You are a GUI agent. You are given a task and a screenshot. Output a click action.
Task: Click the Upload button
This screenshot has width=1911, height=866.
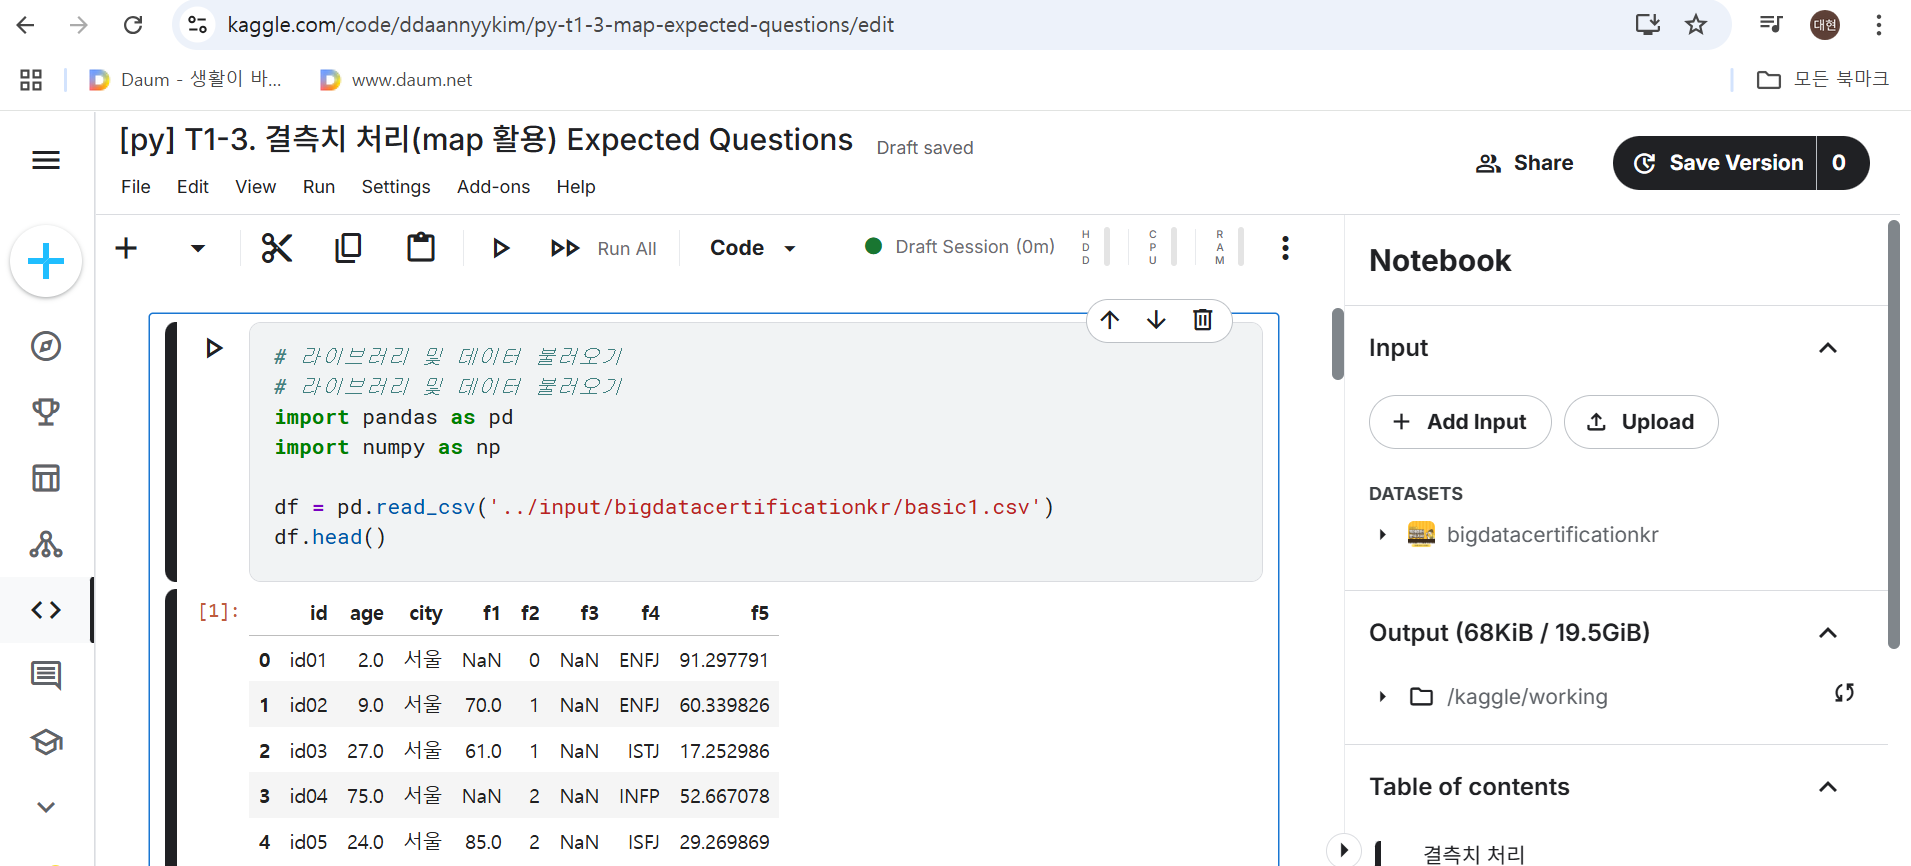pos(1641,422)
